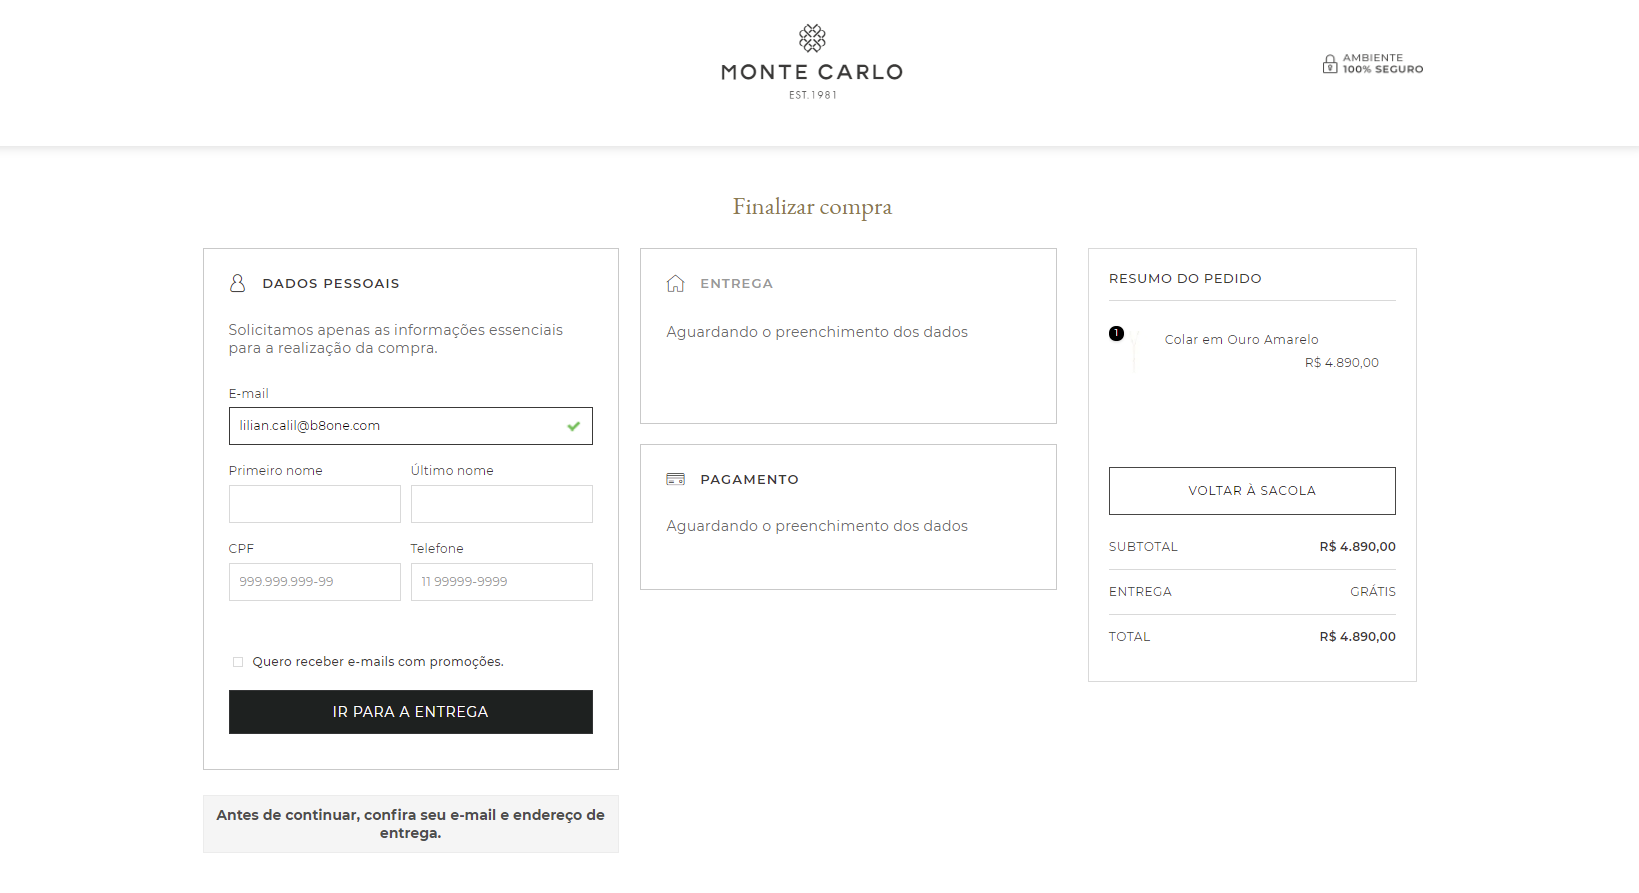Click the credit card icon beside Pagamento
This screenshot has height=893, width=1639.
tap(676, 479)
